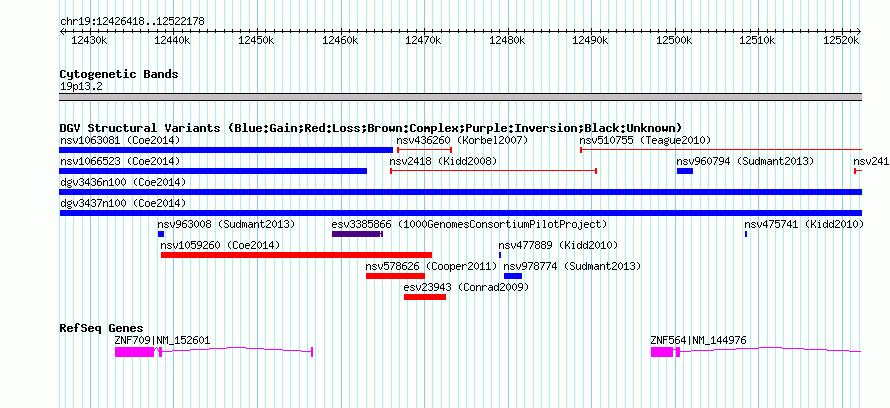
Task: Click the 12520k ruler tick label
Action: 842,40
